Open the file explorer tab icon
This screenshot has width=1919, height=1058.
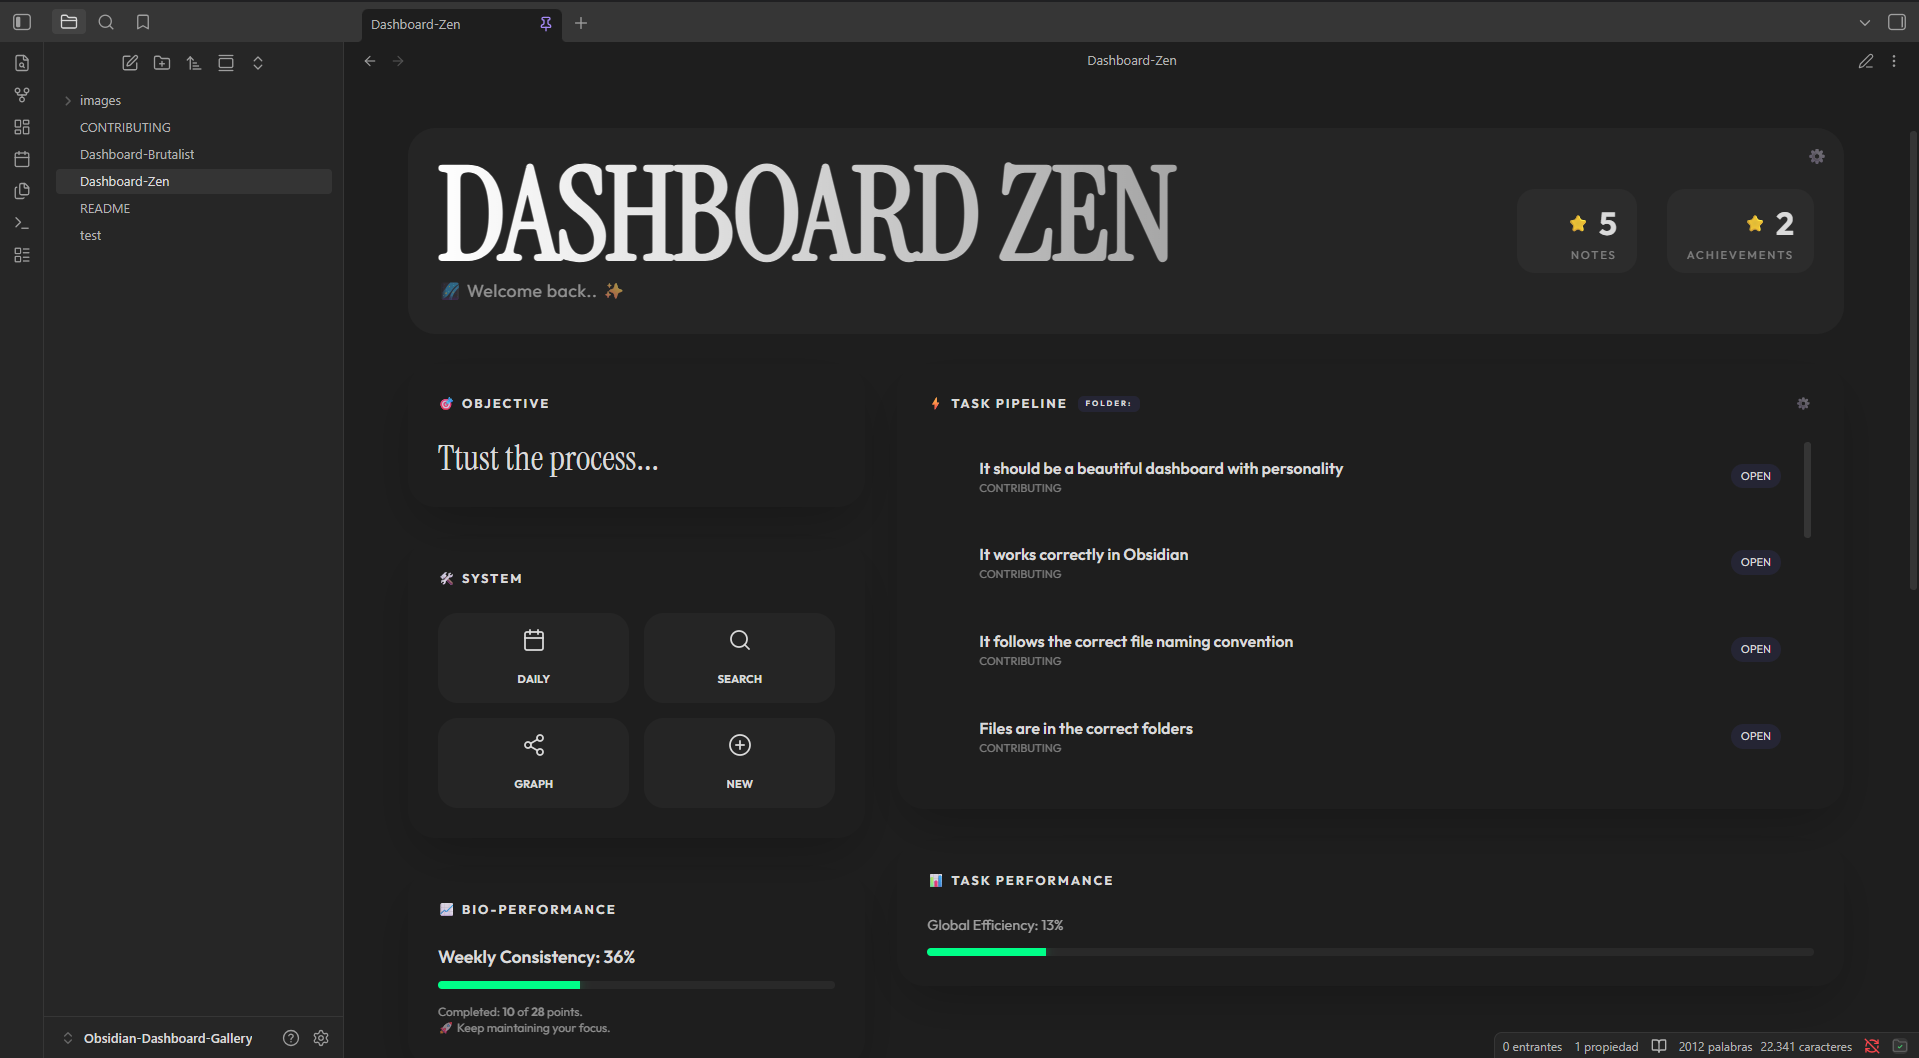(69, 22)
